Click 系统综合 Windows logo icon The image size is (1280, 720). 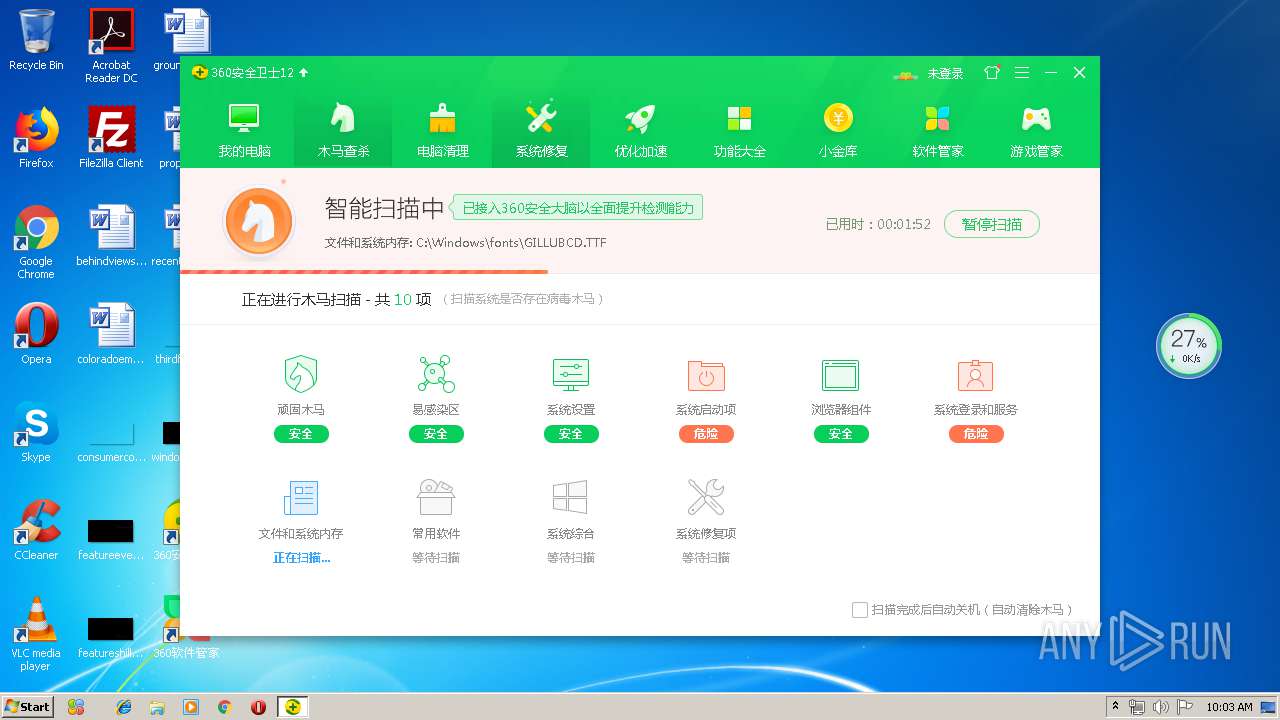pos(571,497)
